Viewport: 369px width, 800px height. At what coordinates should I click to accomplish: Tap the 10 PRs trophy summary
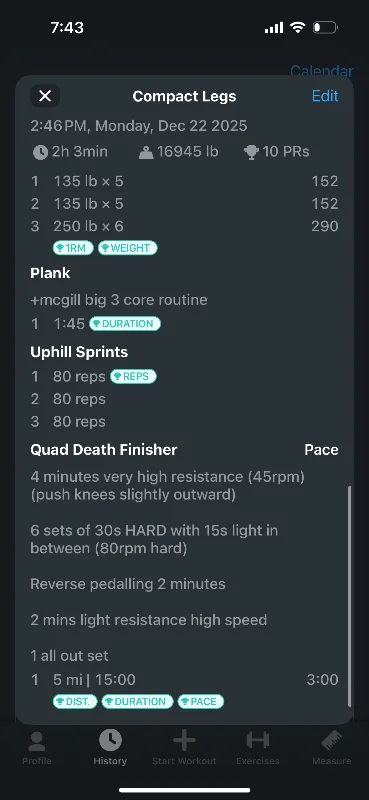[x=277, y=152]
